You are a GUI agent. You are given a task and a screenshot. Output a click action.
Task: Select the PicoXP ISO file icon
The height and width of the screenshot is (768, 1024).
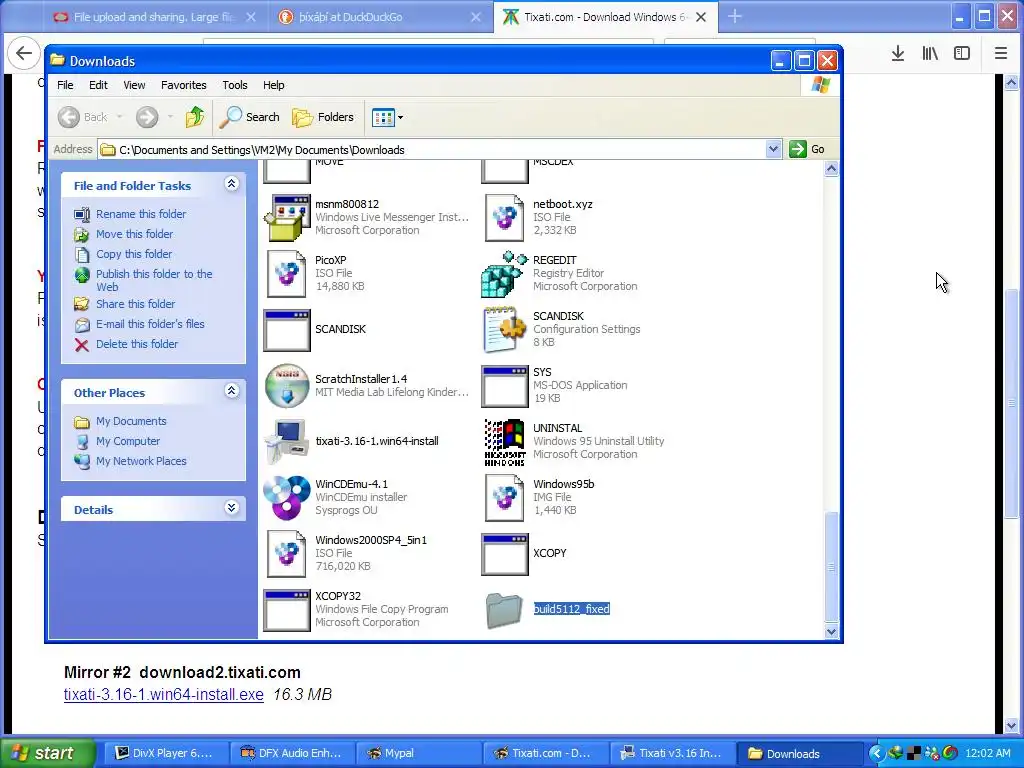click(286, 274)
